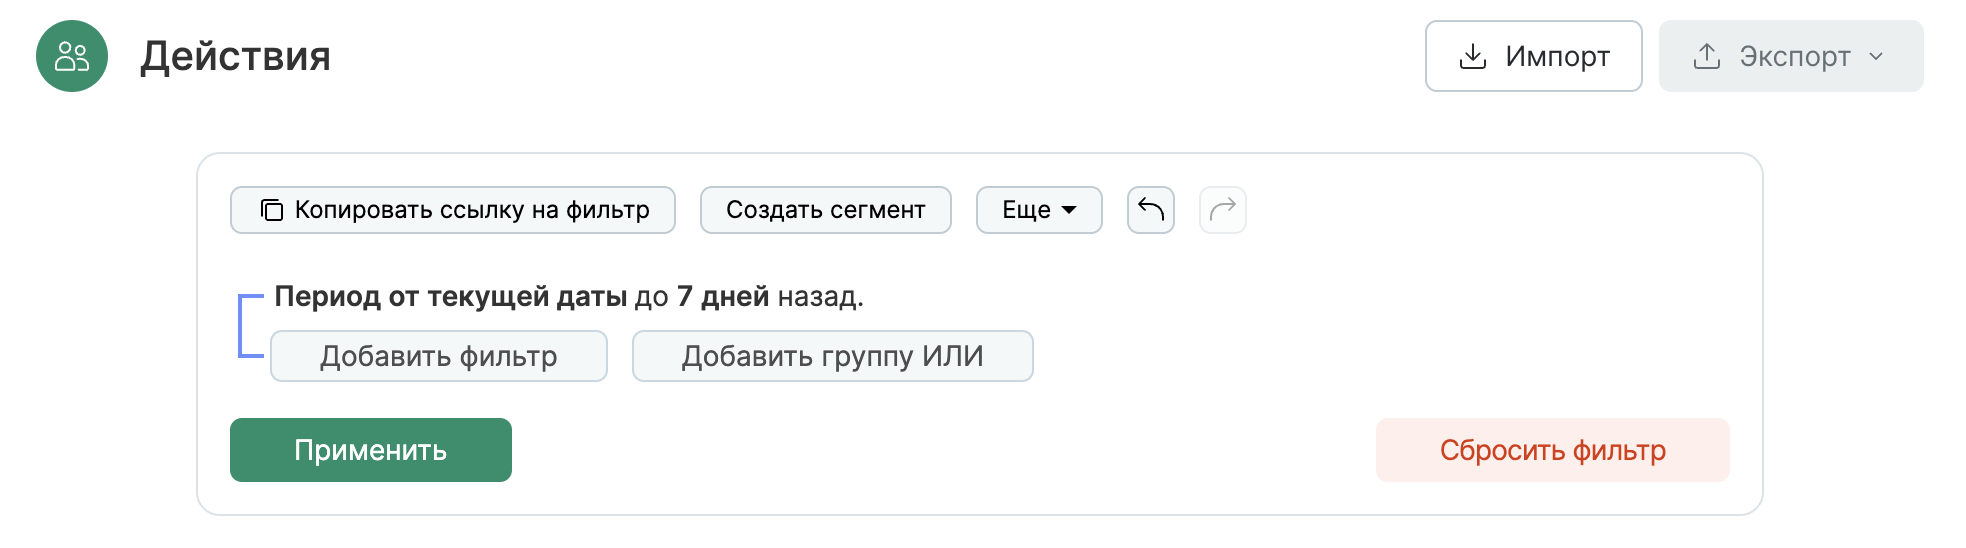
Task: Click the copy icon in the filter link button
Action: (272, 210)
